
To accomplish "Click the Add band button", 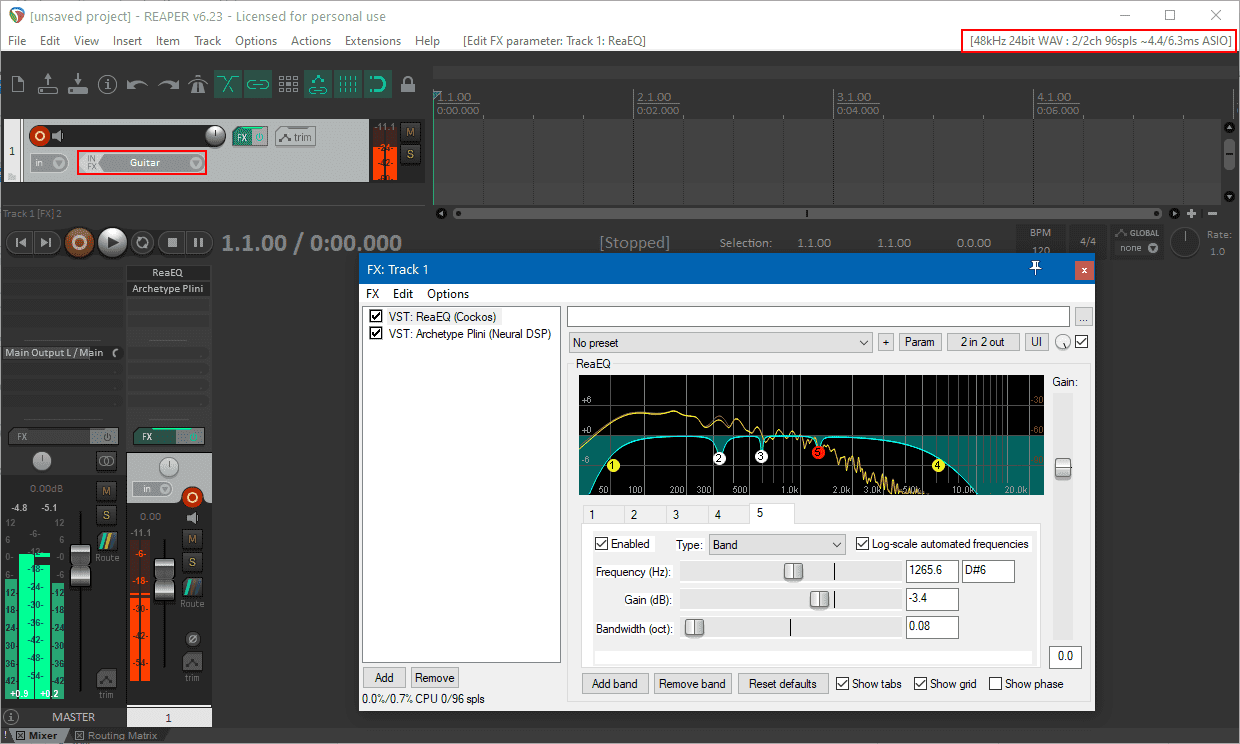I will pyautogui.click(x=615, y=684).
